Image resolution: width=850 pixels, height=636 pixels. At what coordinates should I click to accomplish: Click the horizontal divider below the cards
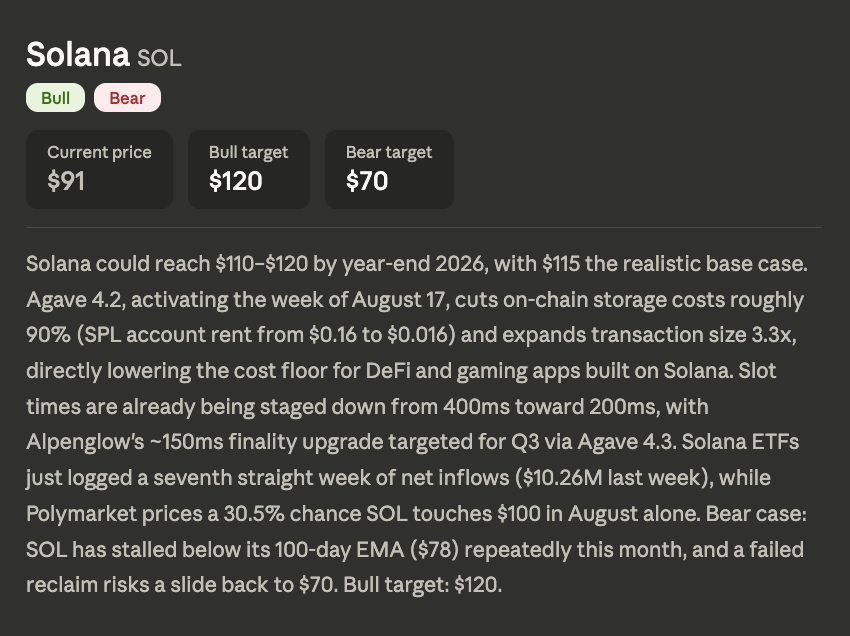(424, 228)
